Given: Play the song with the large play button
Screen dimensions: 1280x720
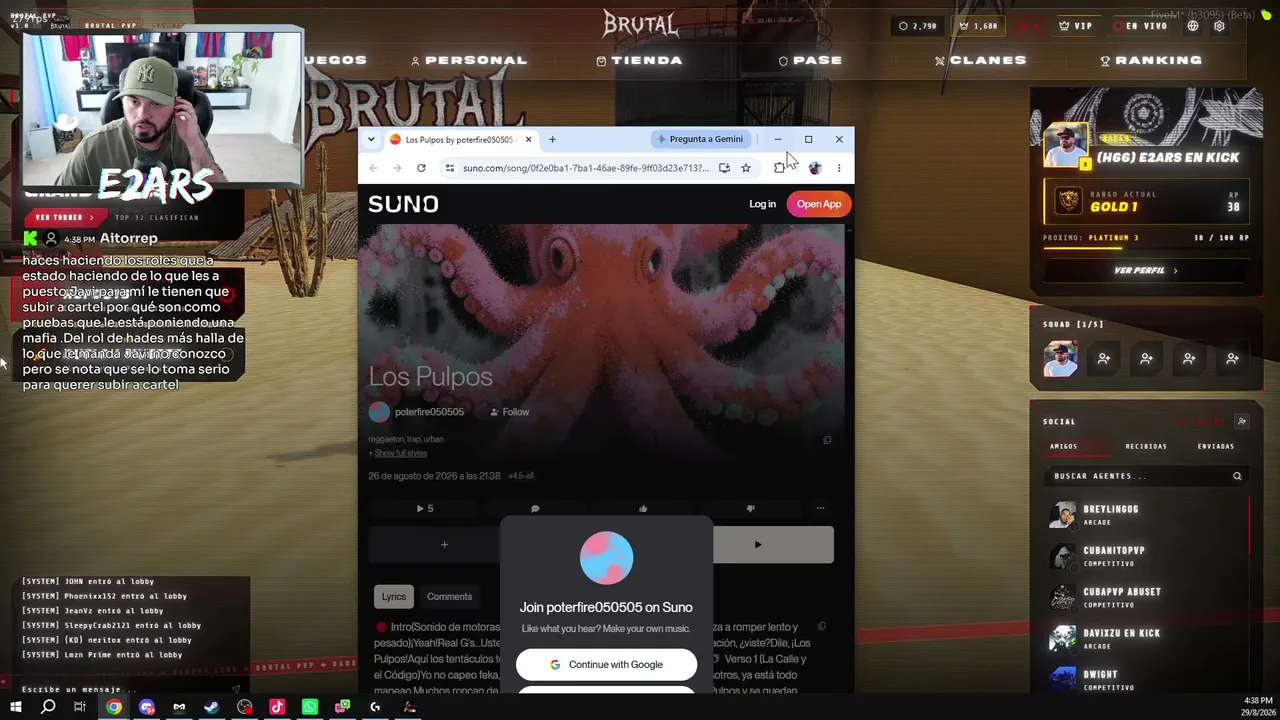Looking at the screenshot, I should click(757, 545).
